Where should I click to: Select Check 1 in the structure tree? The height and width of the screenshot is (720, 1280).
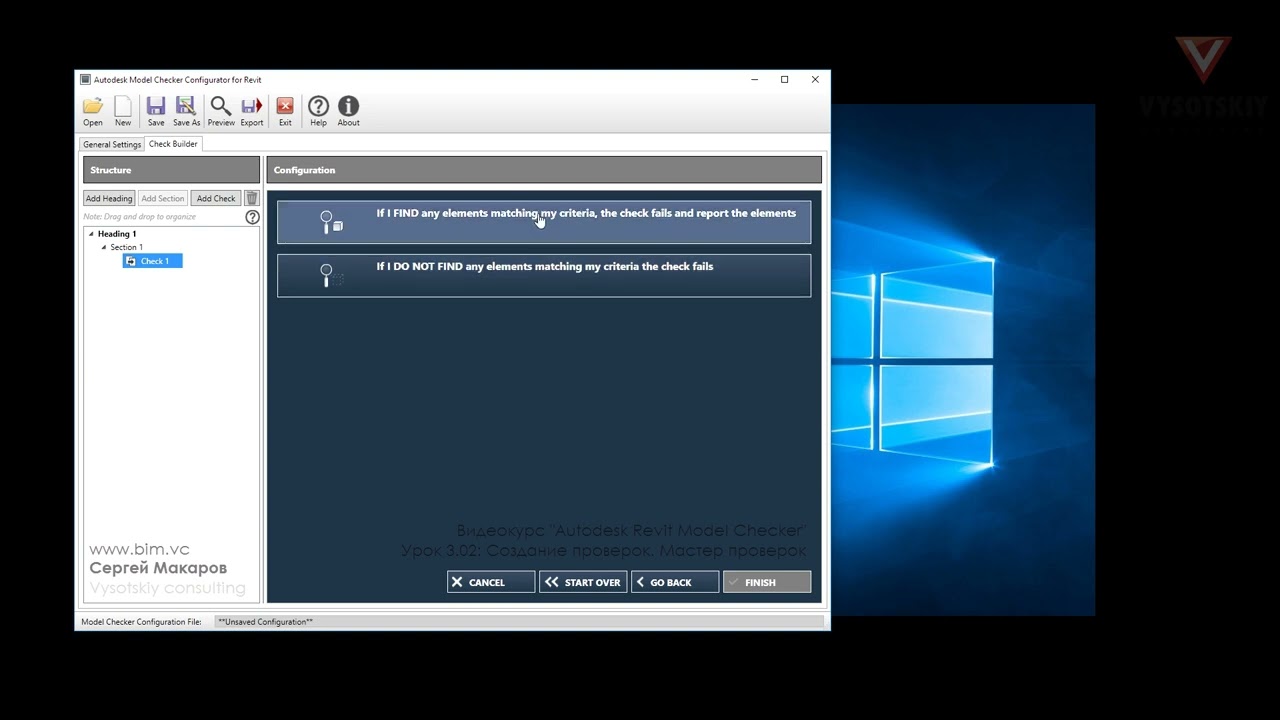[x=152, y=261]
